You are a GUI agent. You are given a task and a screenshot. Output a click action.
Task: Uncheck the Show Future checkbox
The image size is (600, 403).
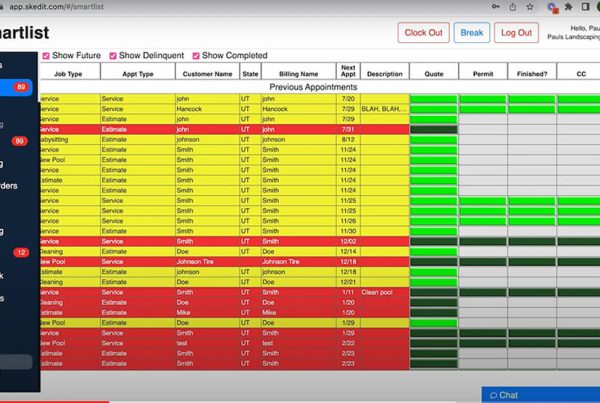click(45, 56)
